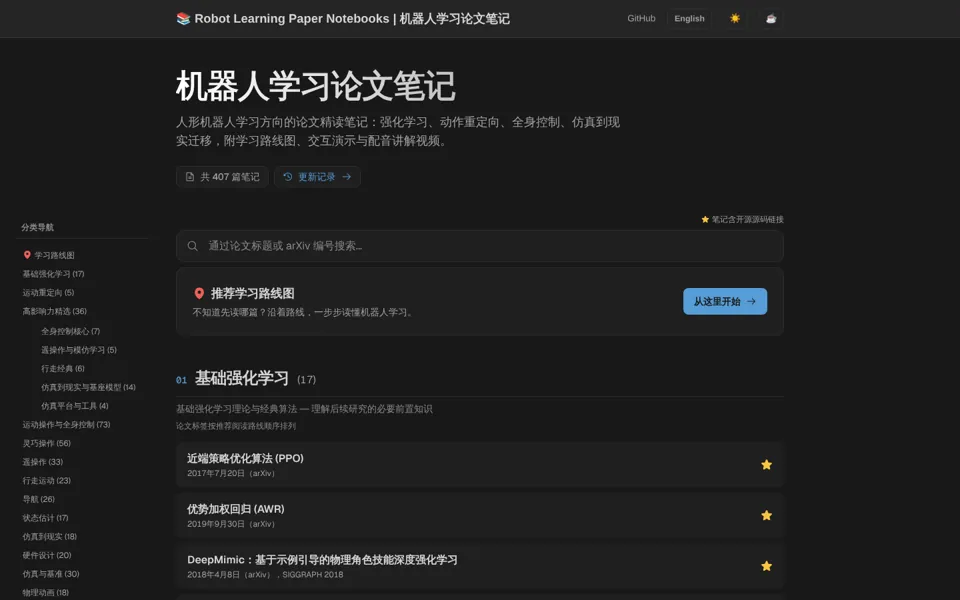Click the 机器人学习论文笔记 page title
960x600 pixels.
pyautogui.click(x=316, y=86)
